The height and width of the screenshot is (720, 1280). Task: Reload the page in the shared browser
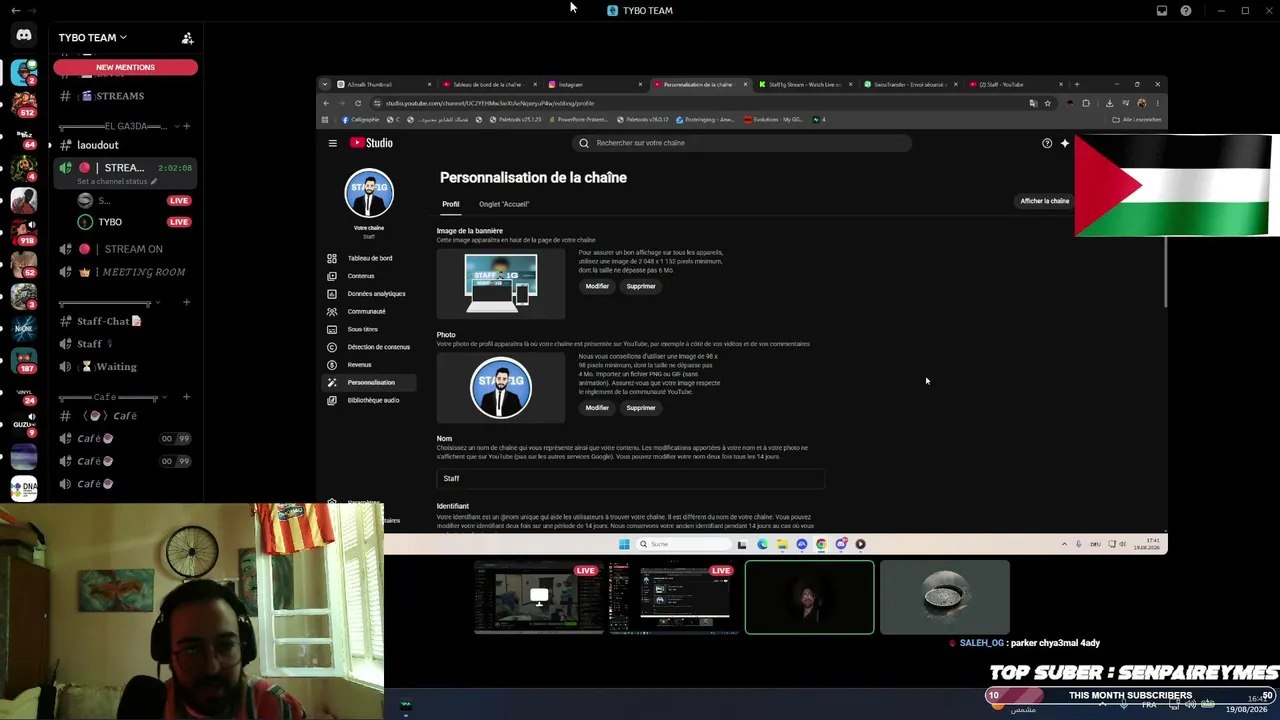(x=358, y=103)
